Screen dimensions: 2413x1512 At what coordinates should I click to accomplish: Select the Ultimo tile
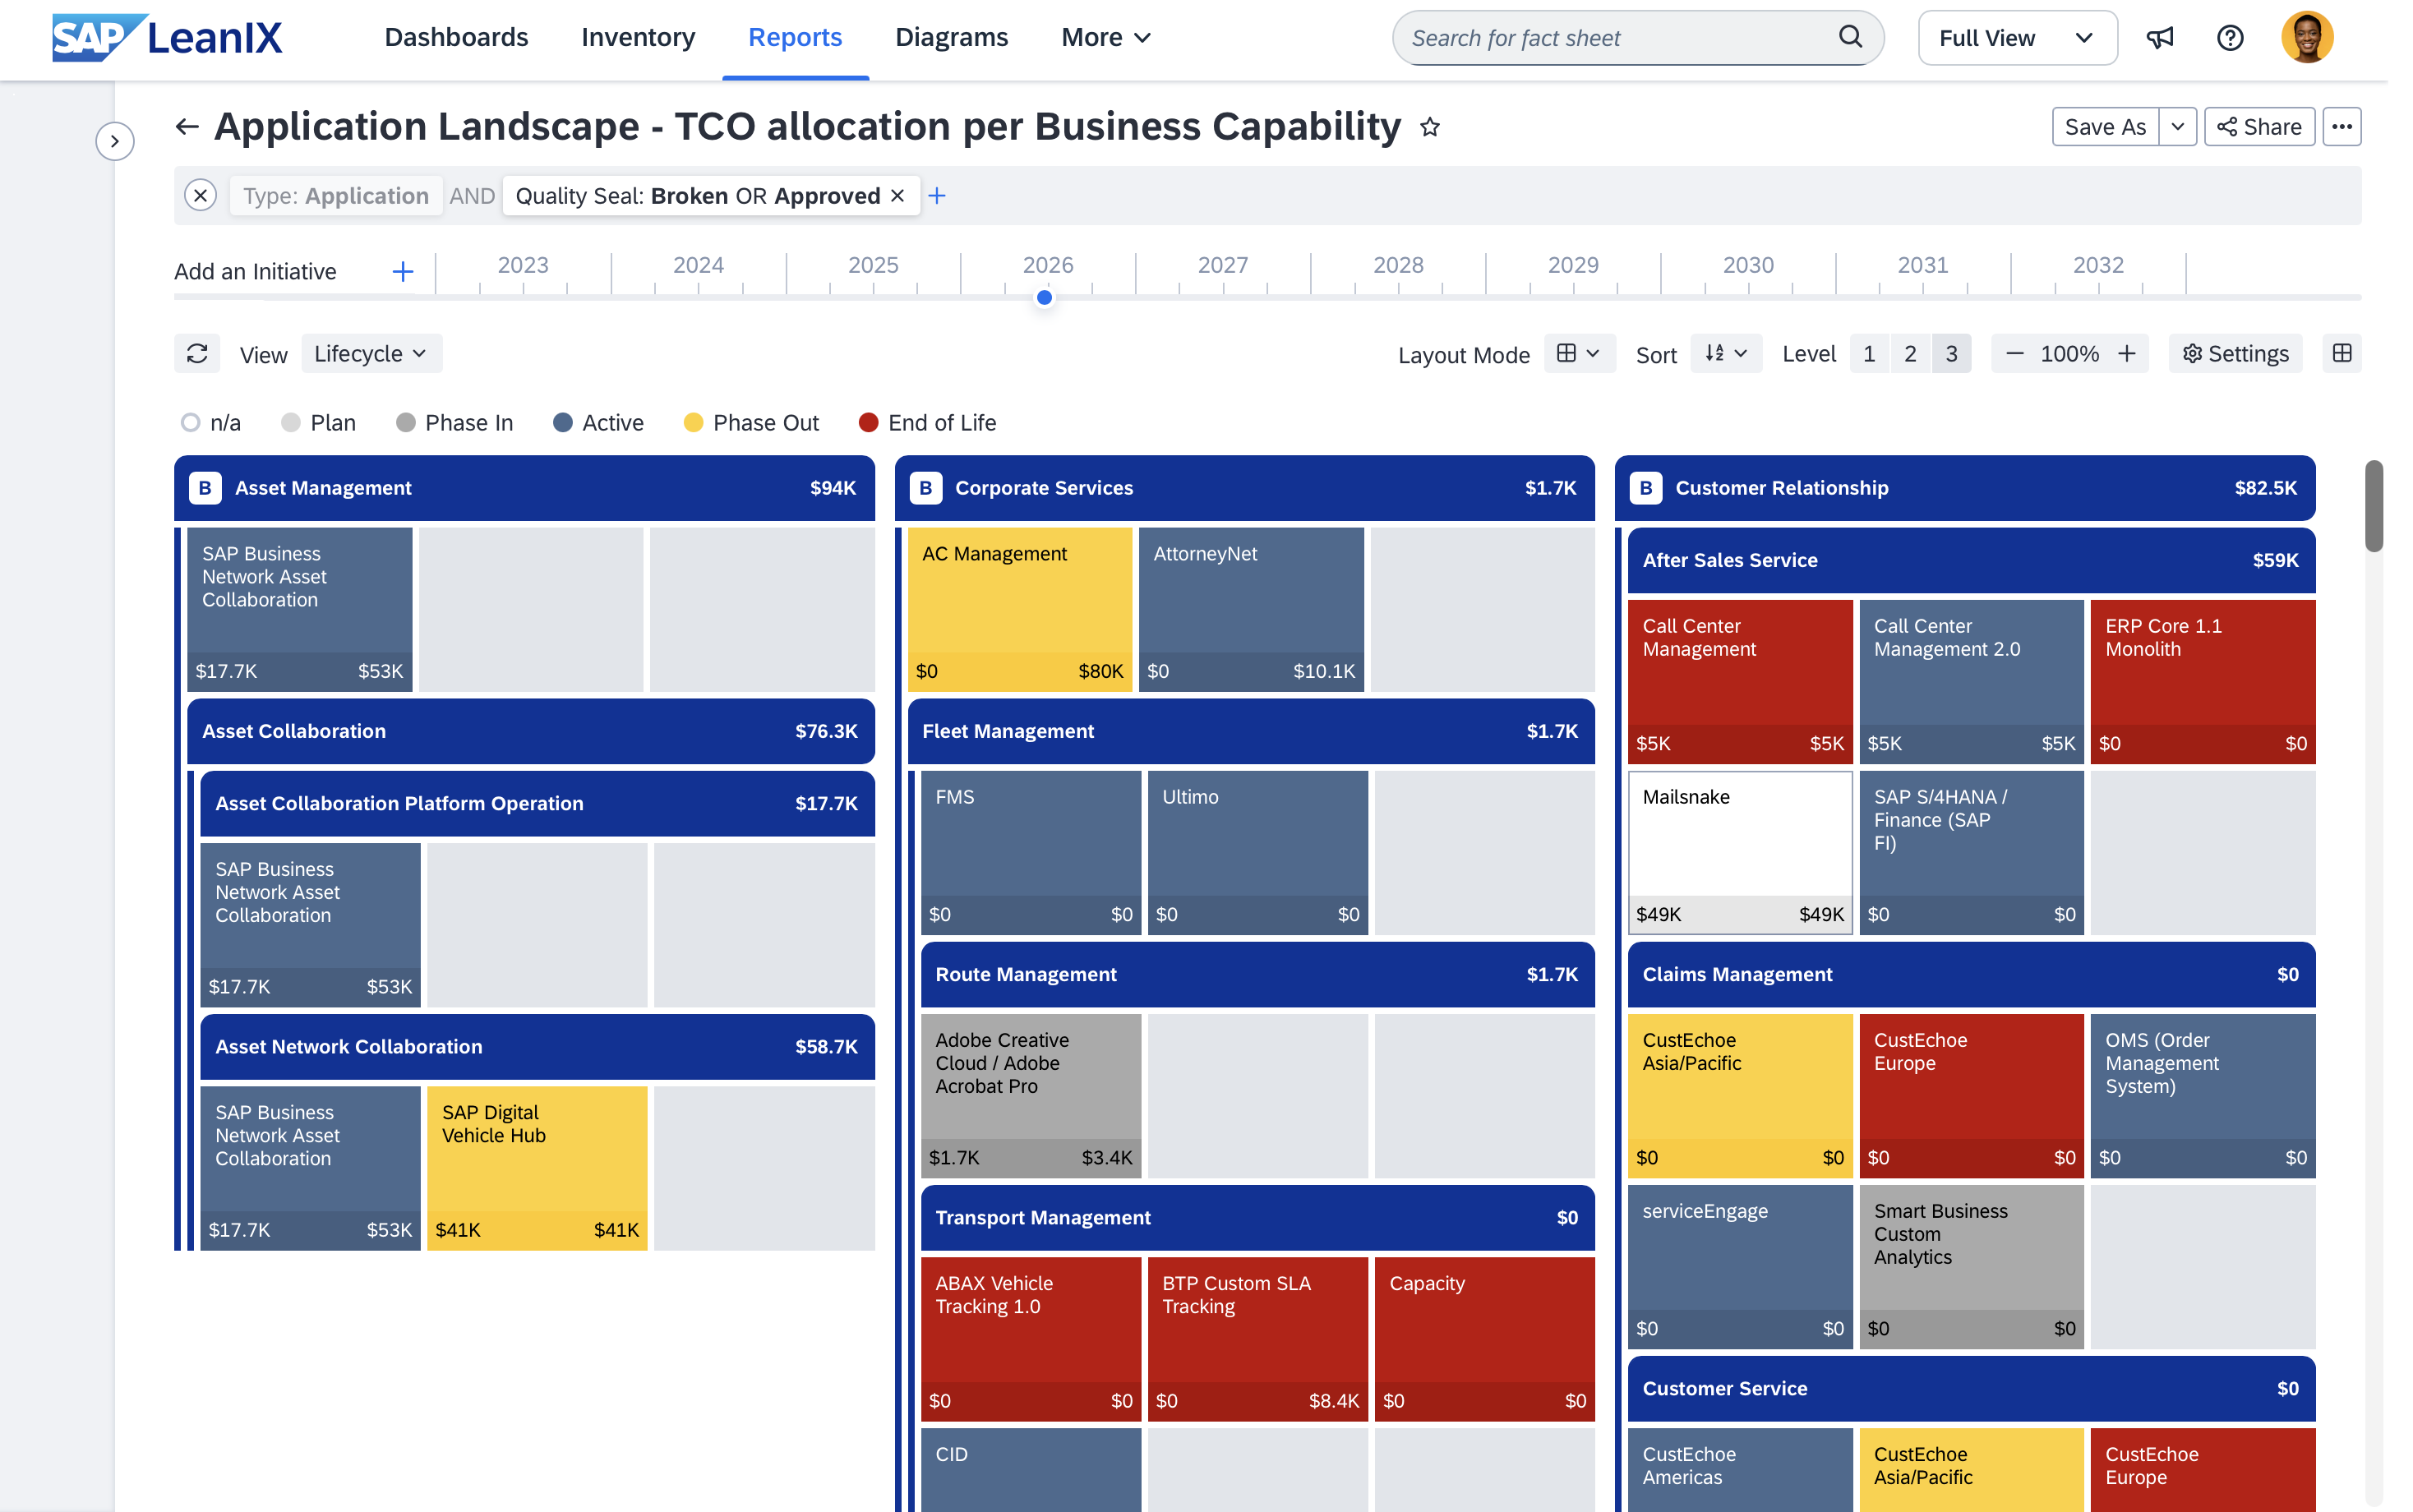(x=1257, y=852)
